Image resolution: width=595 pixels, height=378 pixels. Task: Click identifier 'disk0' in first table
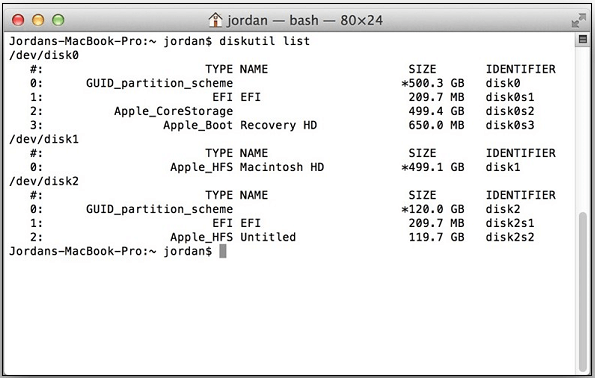[x=503, y=83]
